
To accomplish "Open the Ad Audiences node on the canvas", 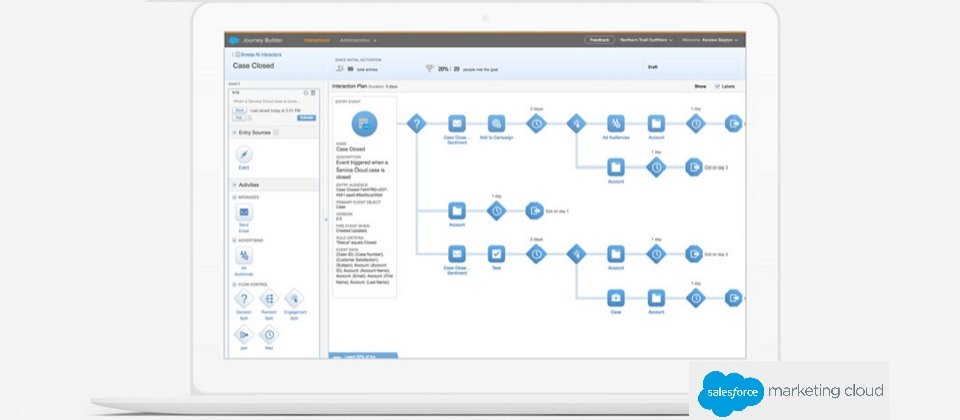I will pyautogui.click(x=616, y=124).
